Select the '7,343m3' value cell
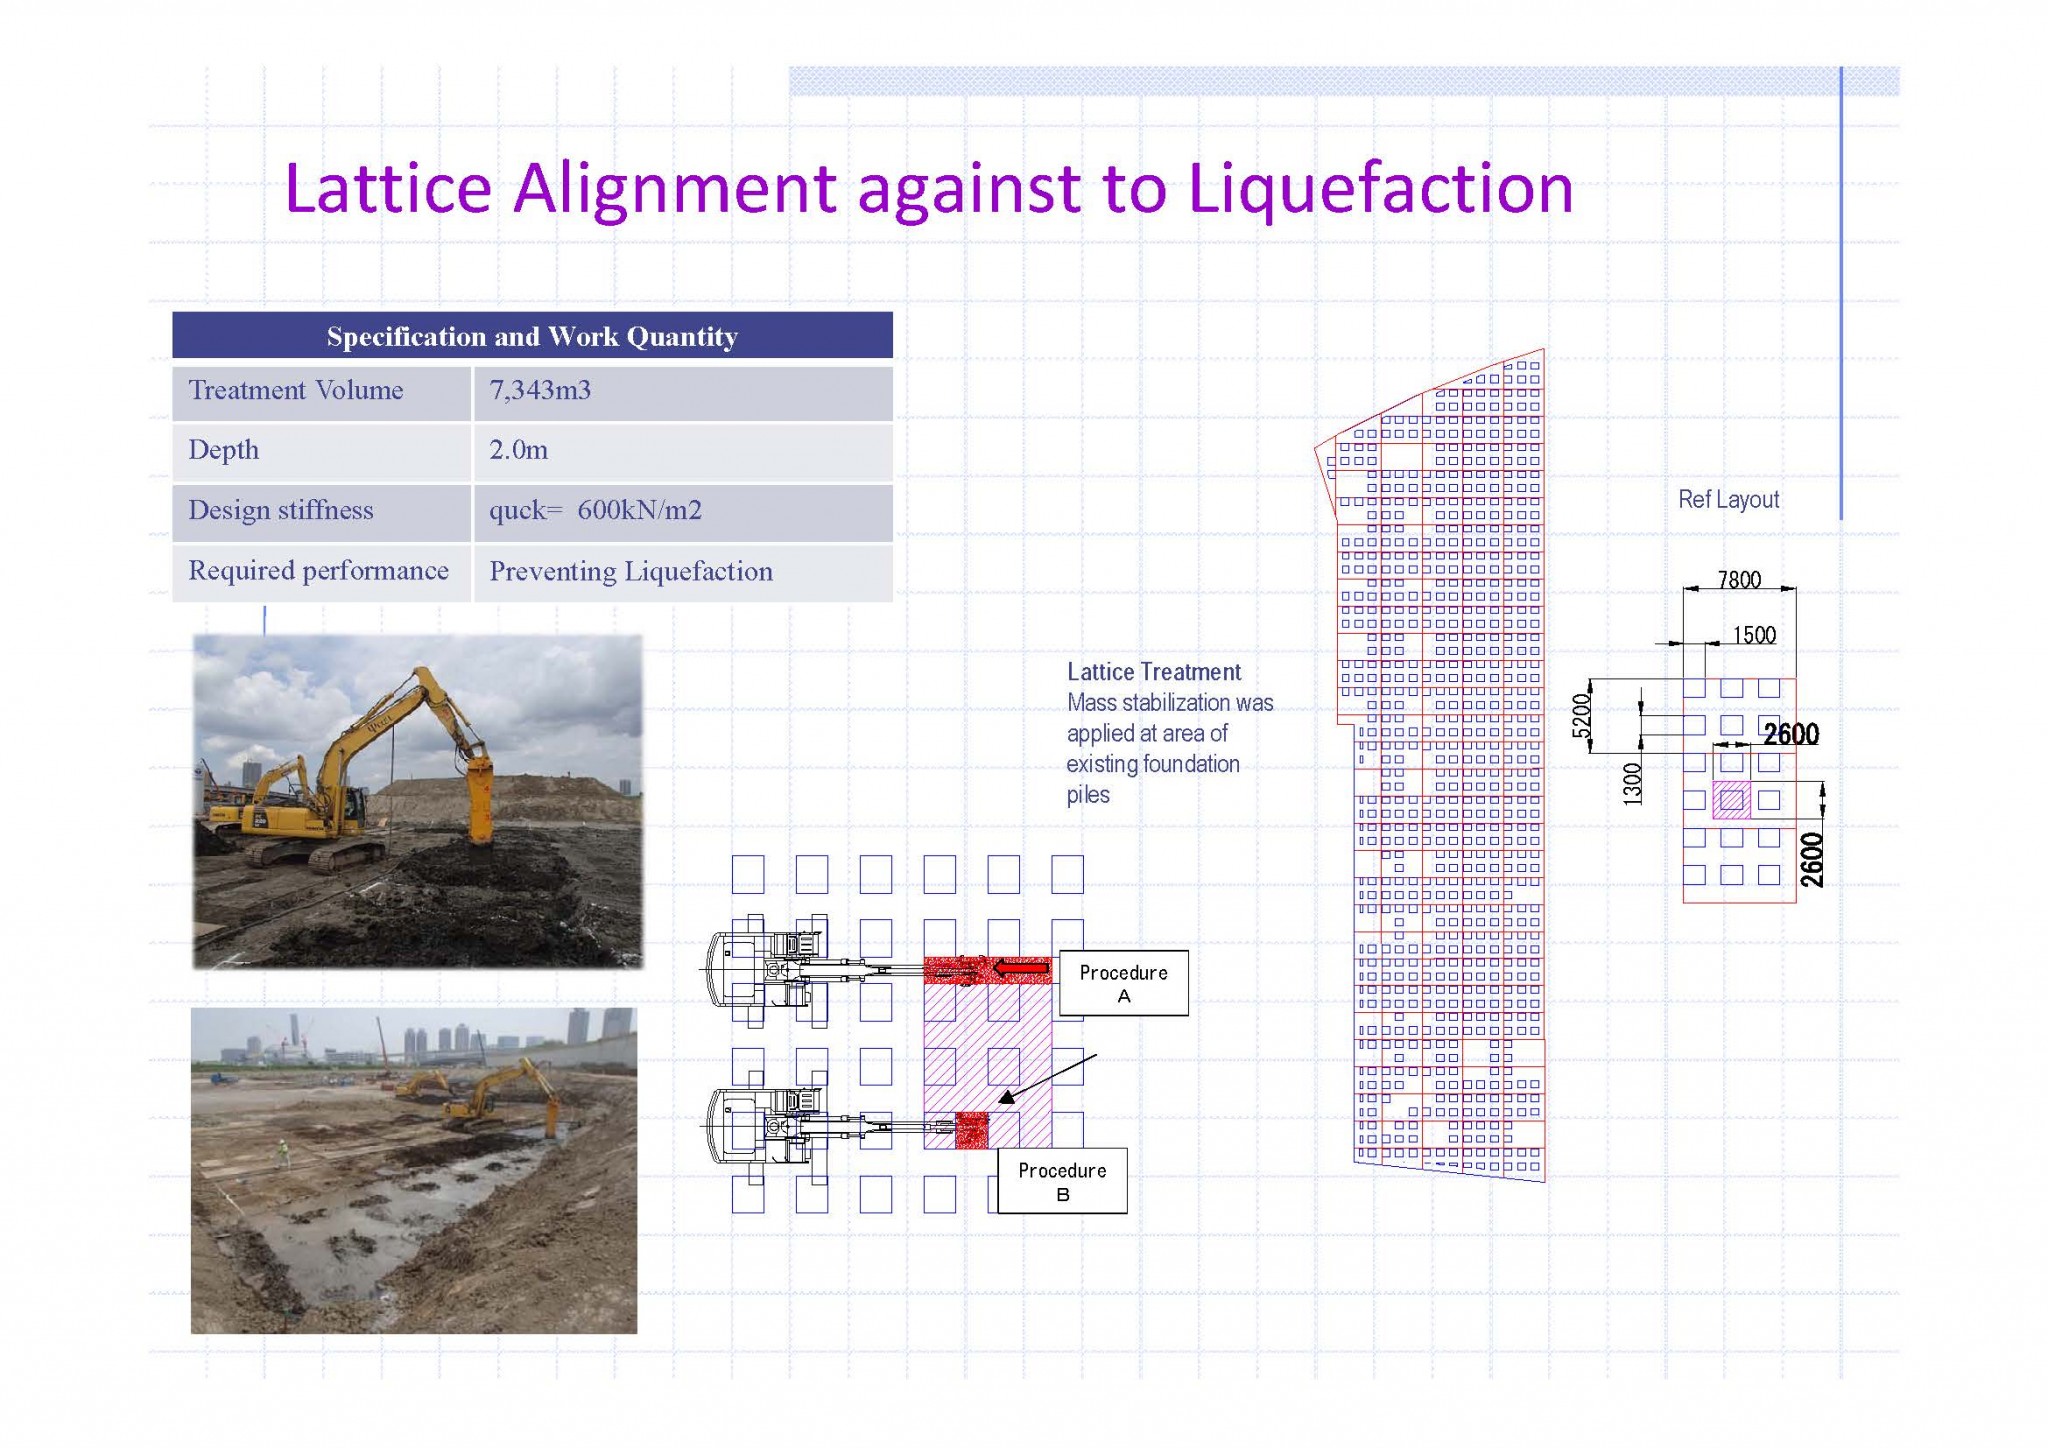The image size is (2048, 1448). [x=683, y=392]
